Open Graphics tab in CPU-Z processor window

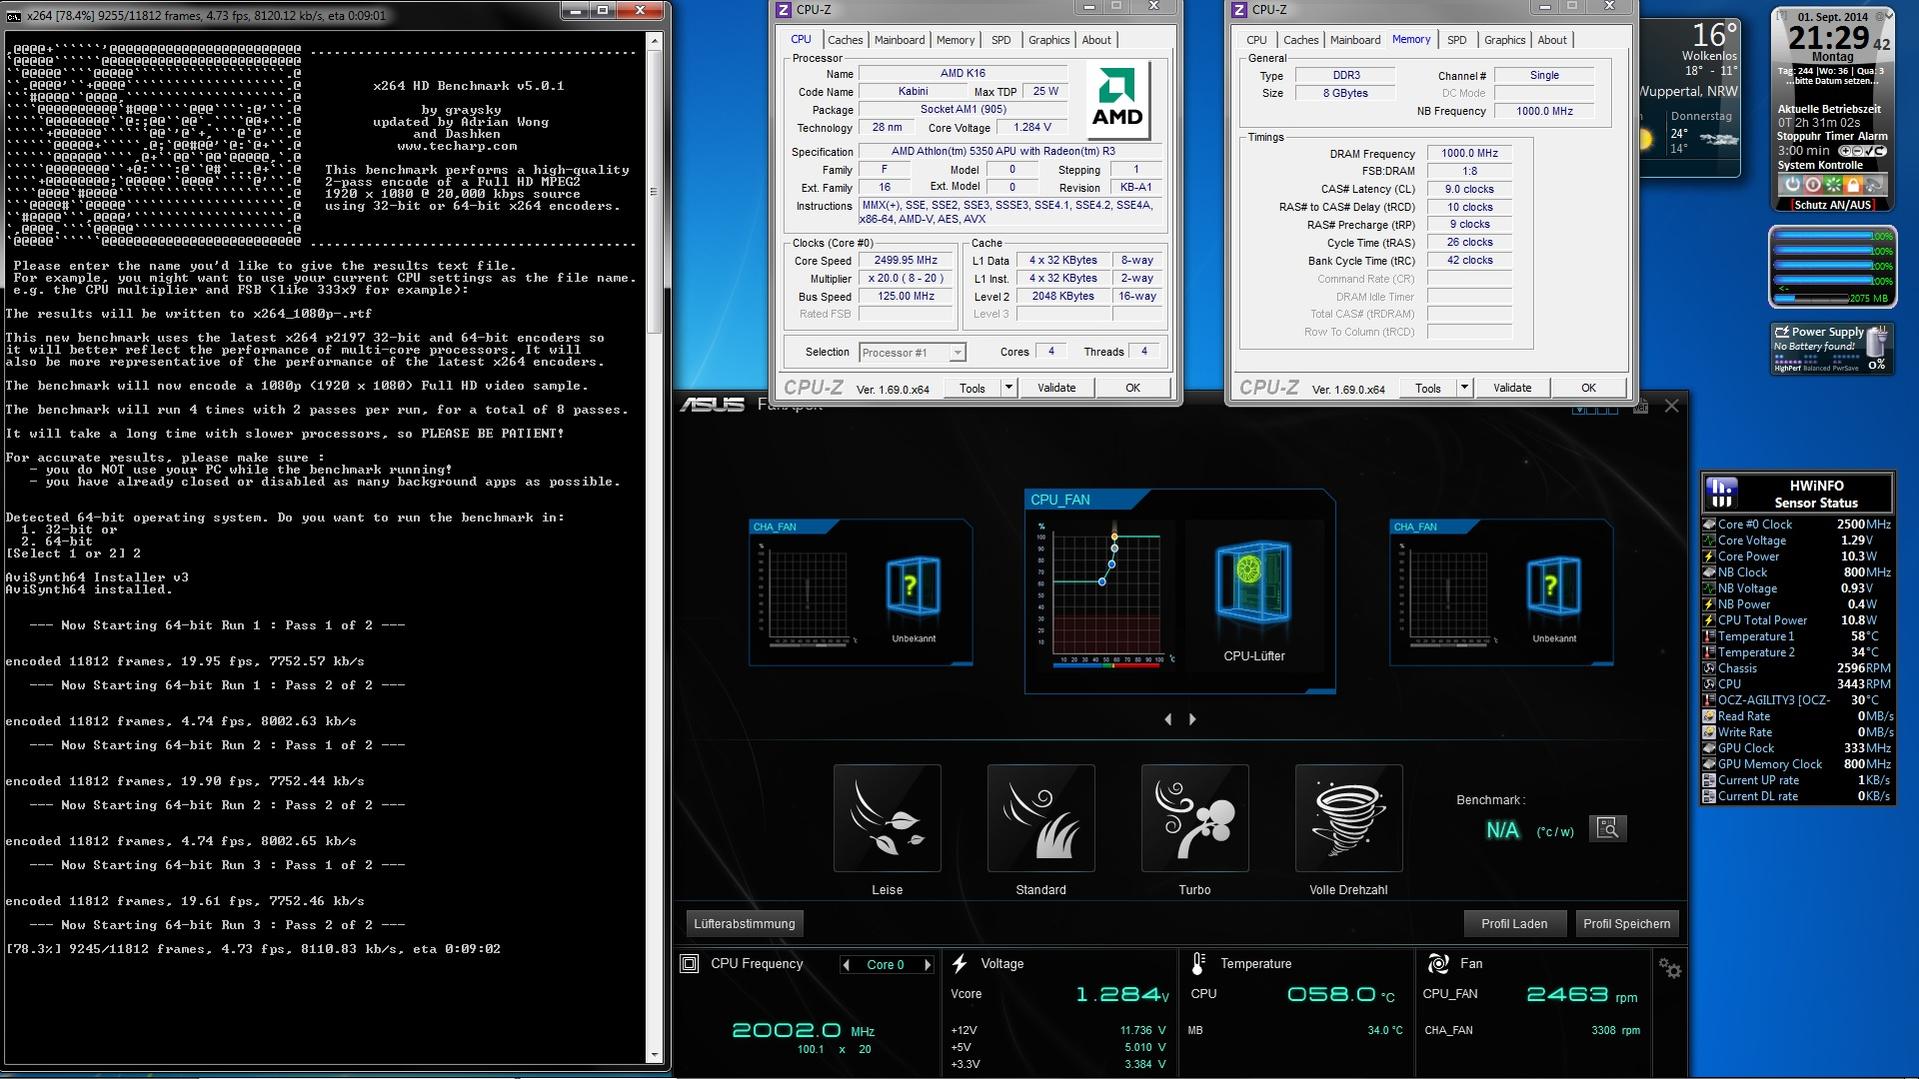click(x=1049, y=40)
